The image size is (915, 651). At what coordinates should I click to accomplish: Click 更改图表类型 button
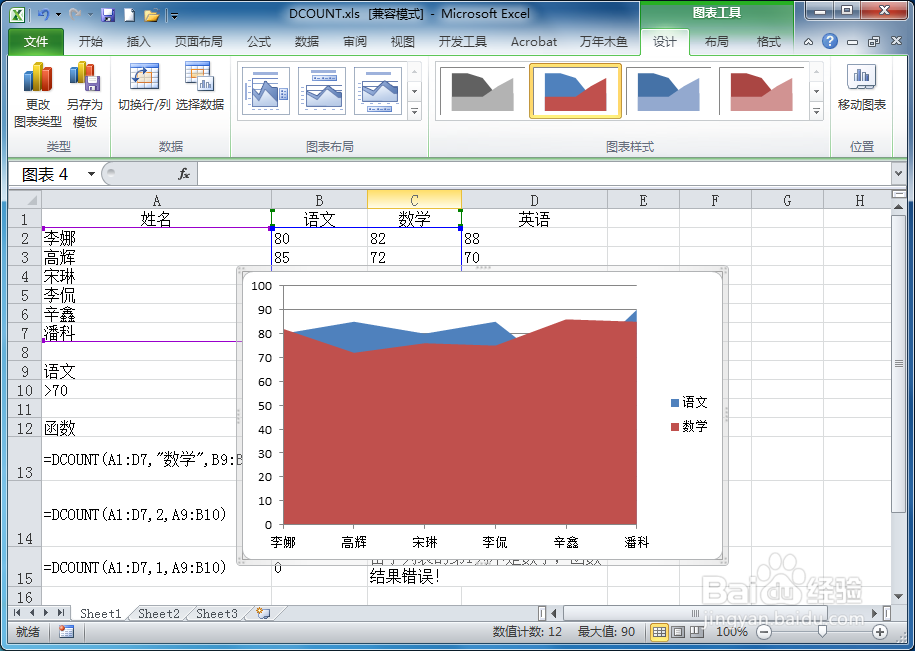pyautogui.click(x=38, y=94)
